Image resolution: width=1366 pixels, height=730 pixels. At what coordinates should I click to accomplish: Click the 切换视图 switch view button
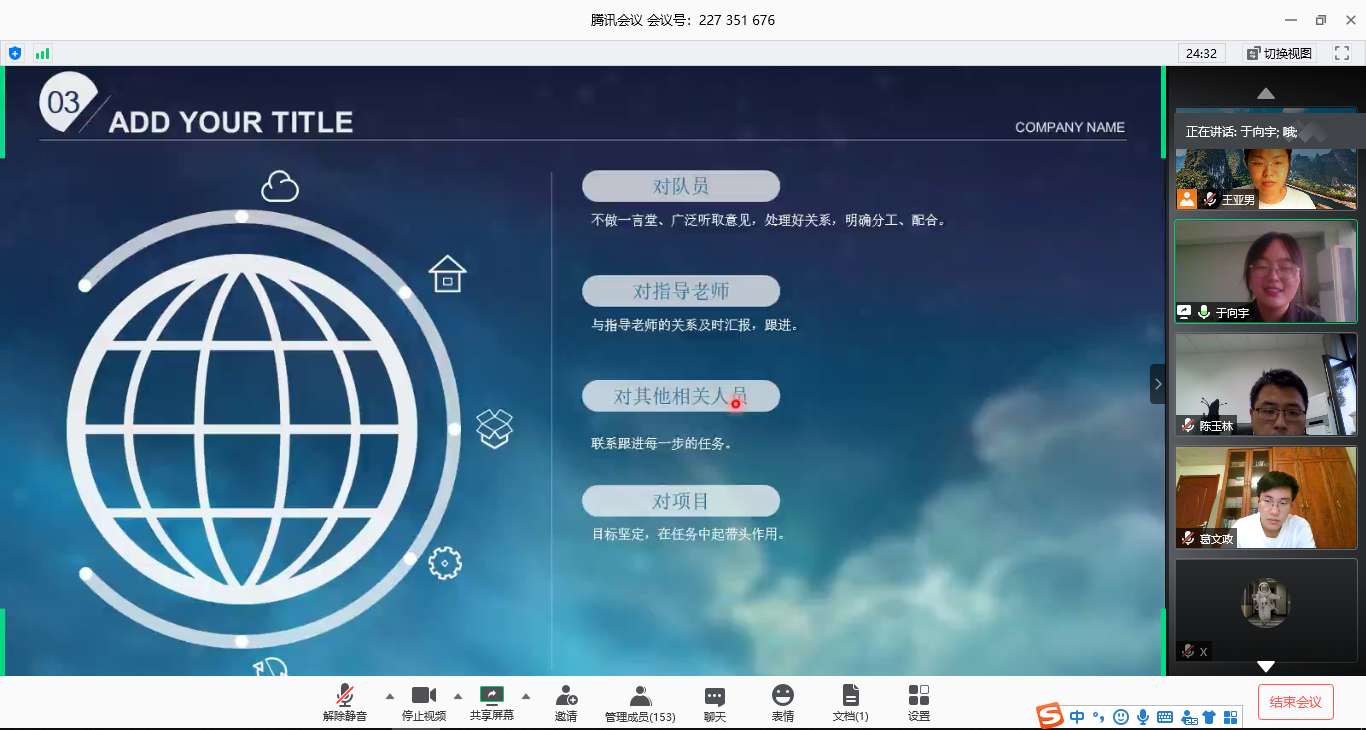tap(1279, 53)
